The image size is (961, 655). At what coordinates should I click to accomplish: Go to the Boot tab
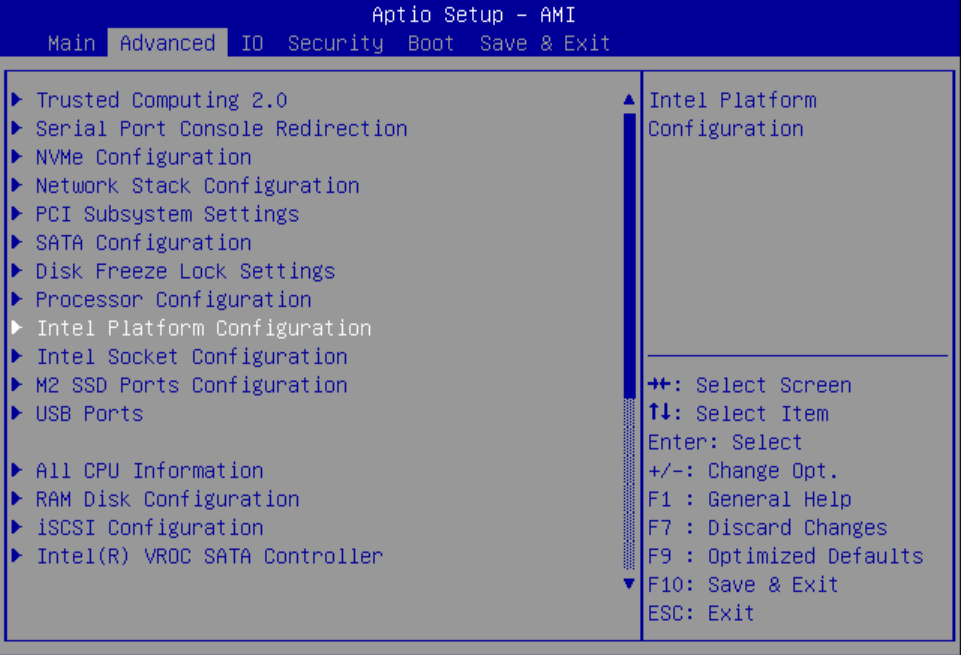coord(431,43)
